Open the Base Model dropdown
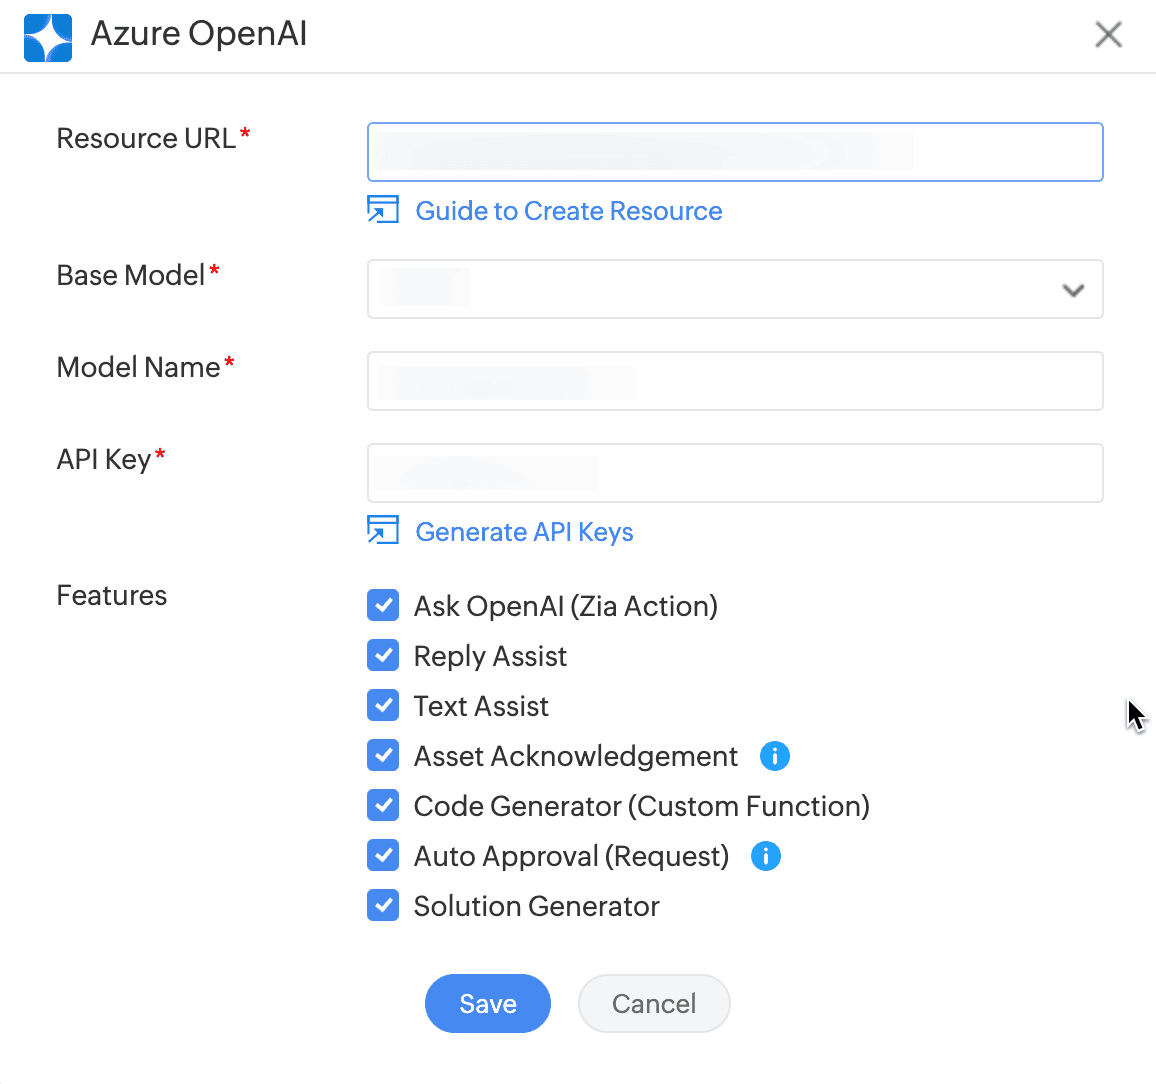This screenshot has width=1156, height=1084. point(1073,290)
